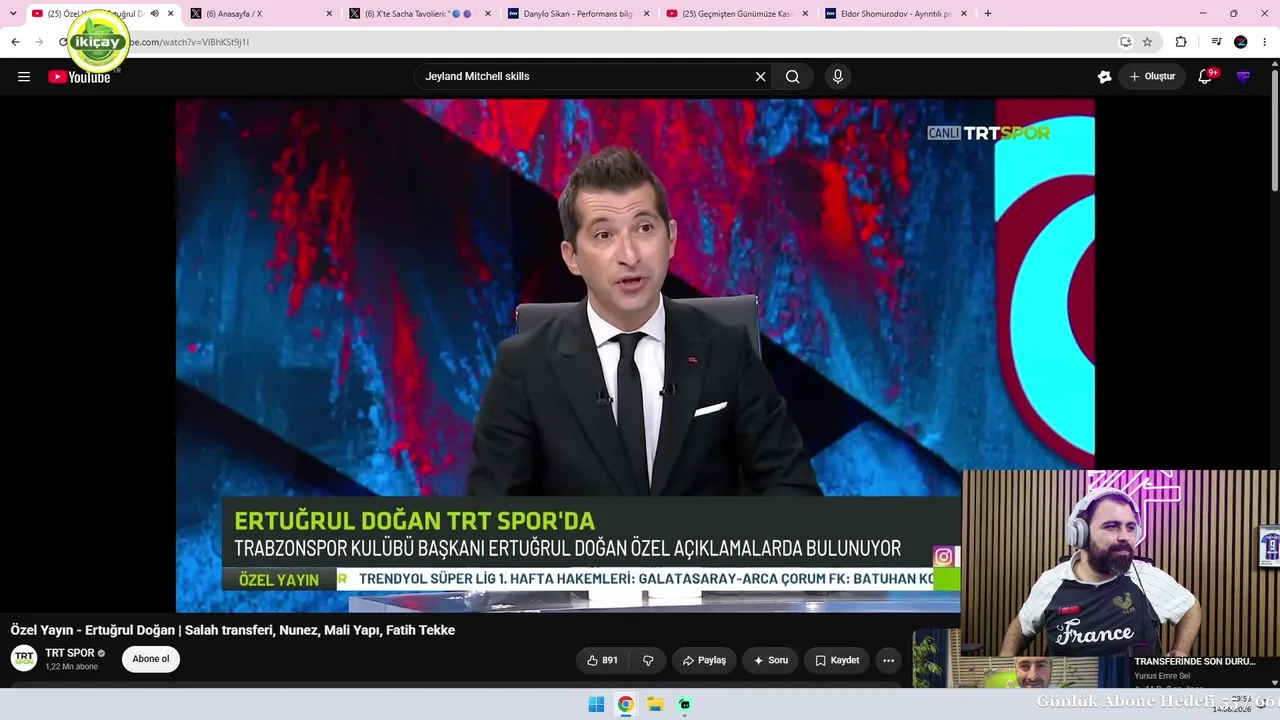Close the Anasayfa / X tab
The image size is (1280, 720).
329,14
